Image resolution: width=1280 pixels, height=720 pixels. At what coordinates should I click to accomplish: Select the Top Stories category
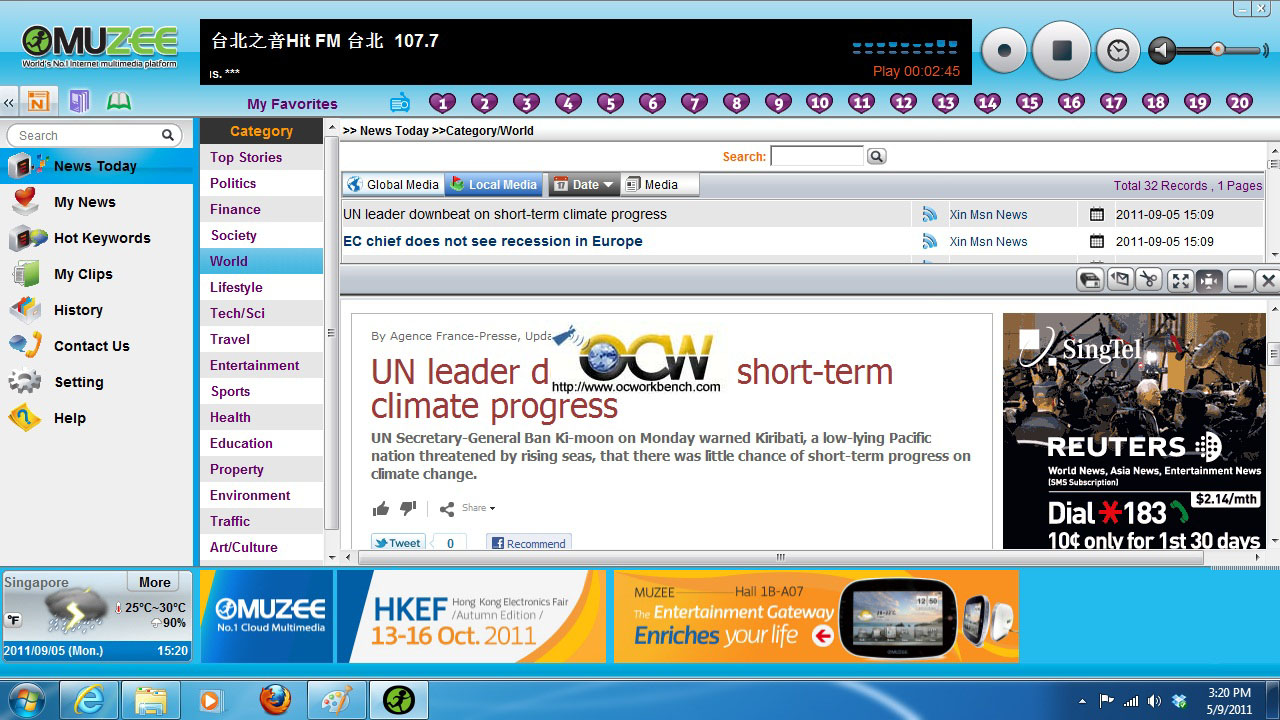tap(261, 157)
